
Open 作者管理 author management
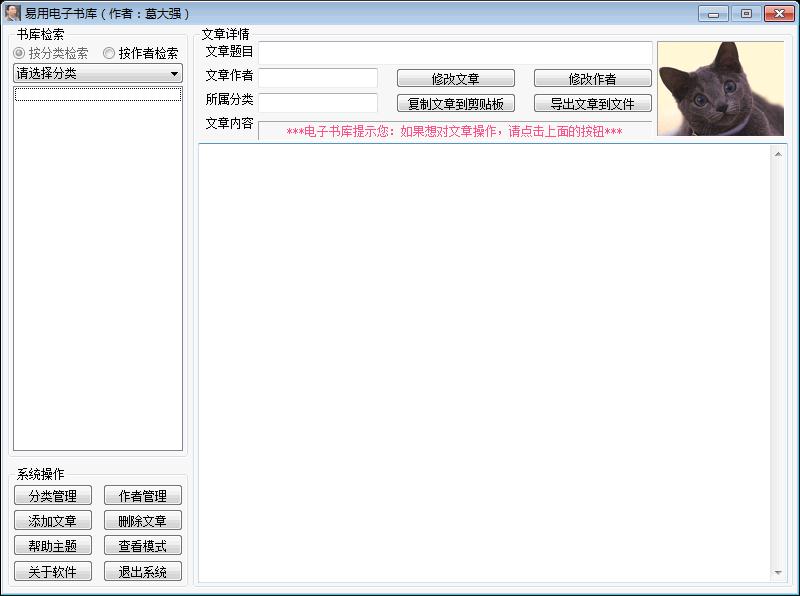[x=143, y=495]
